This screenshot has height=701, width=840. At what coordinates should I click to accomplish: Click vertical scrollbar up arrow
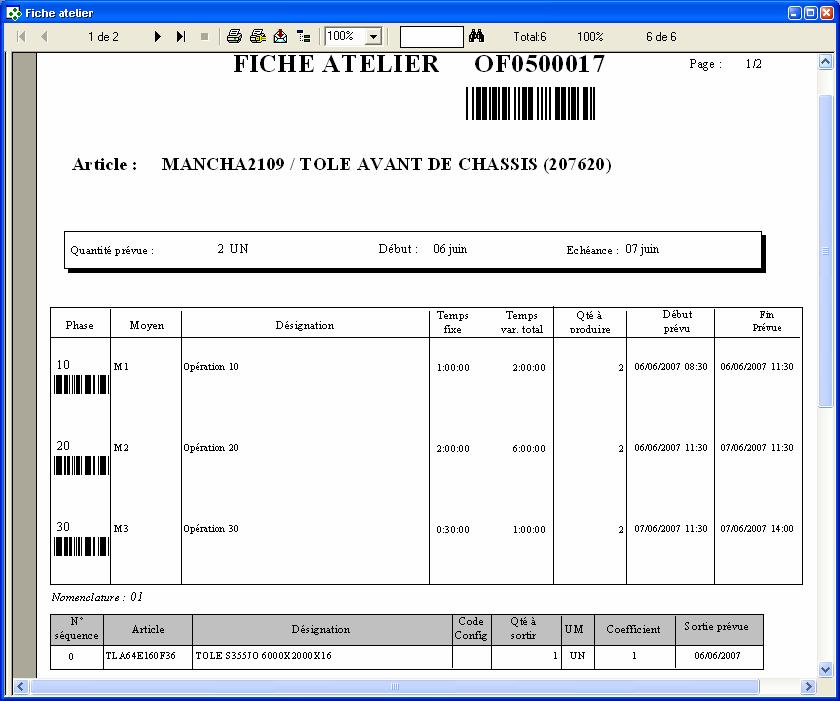(826, 62)
